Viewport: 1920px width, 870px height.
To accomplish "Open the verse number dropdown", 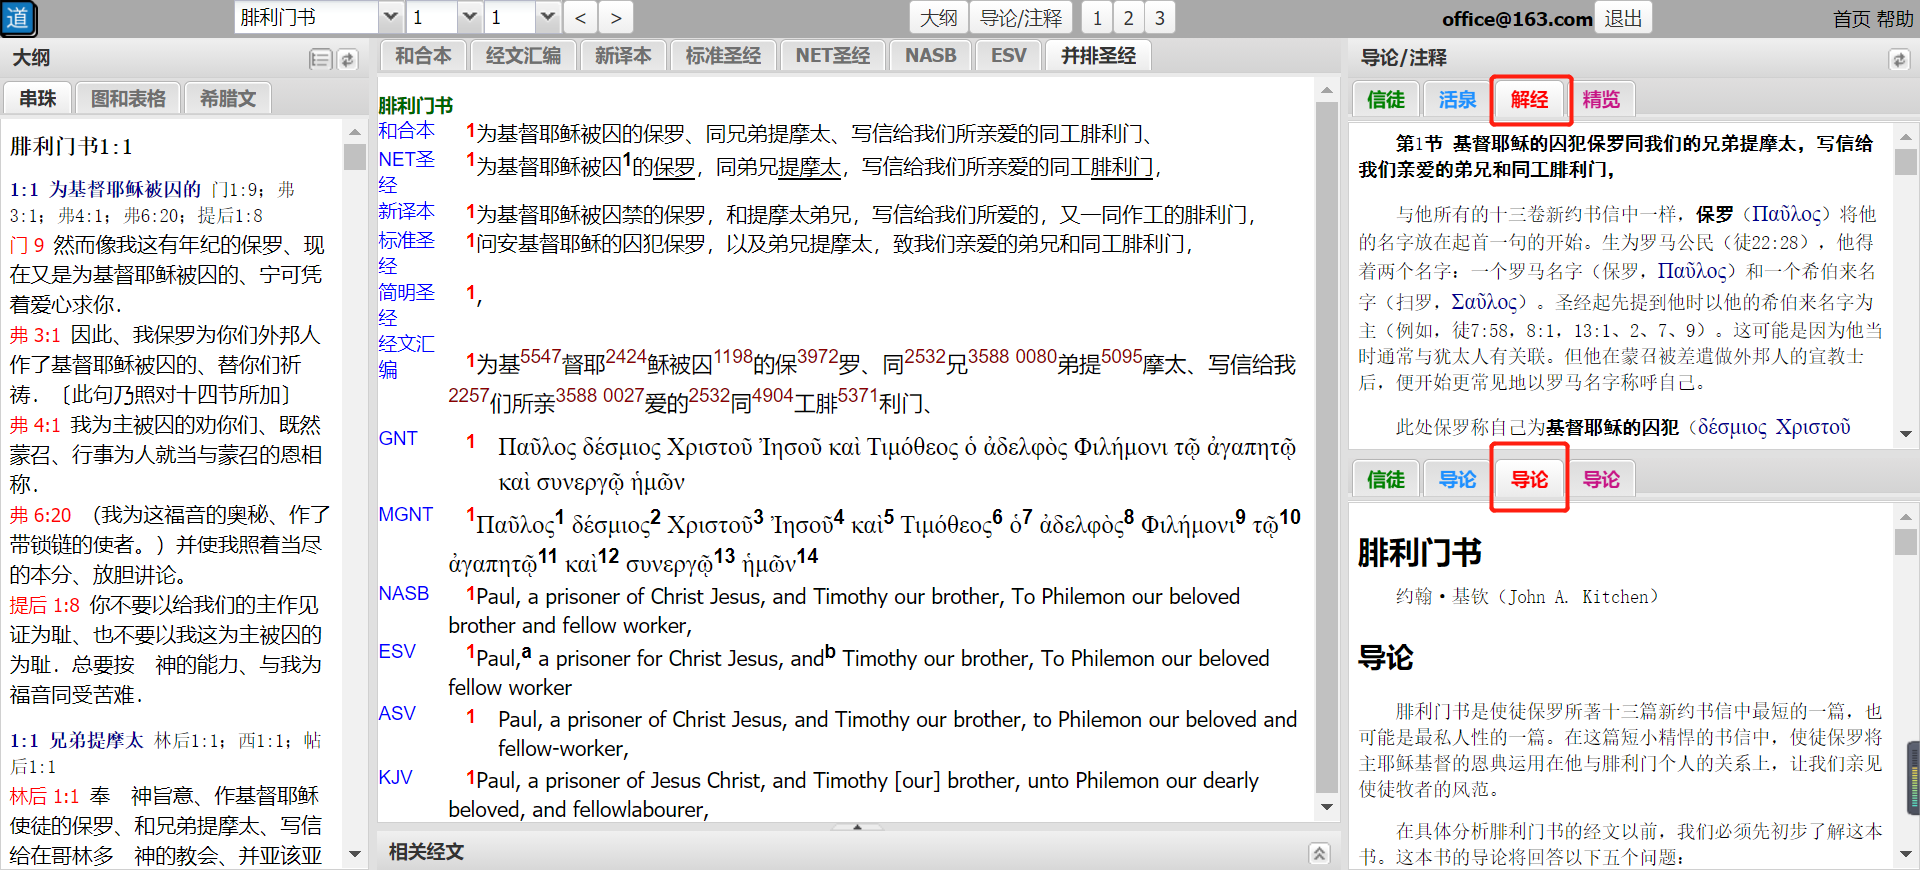I will pos(547,17).
